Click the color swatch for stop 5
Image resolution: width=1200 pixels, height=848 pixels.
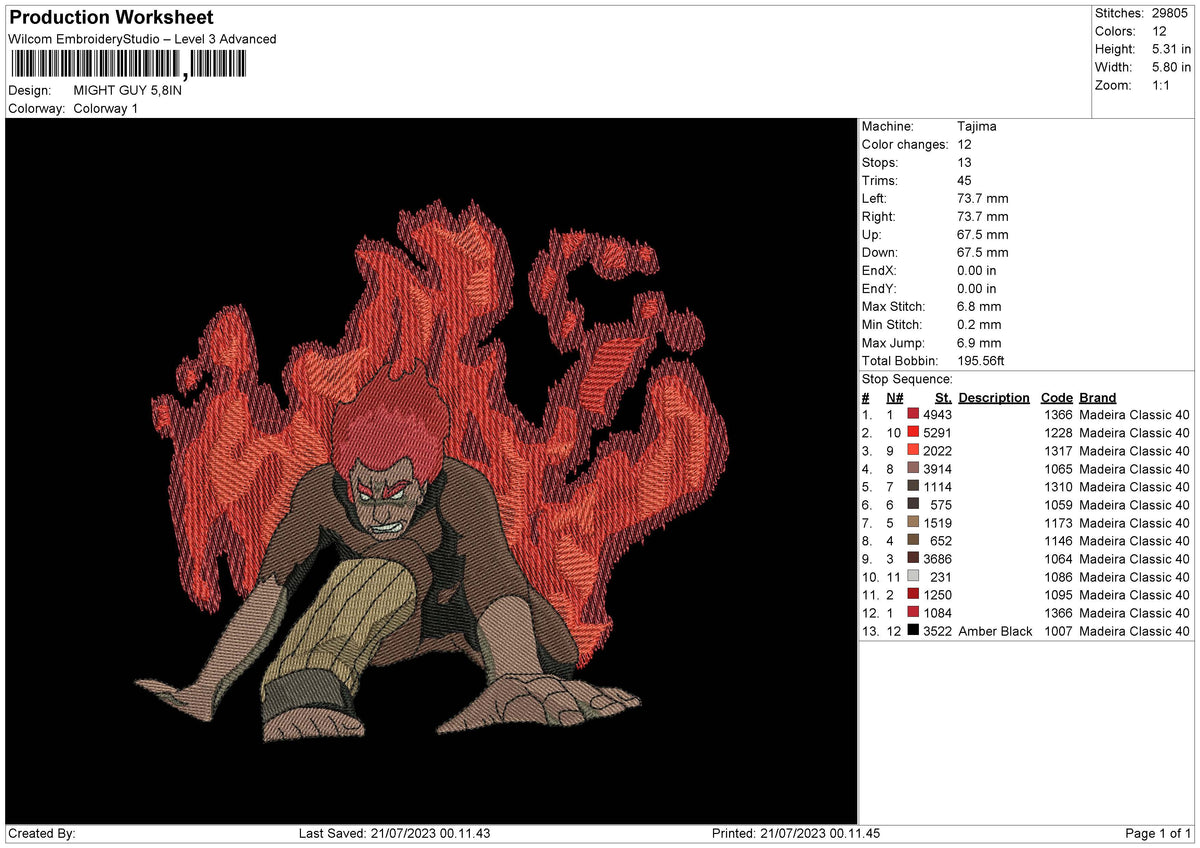pos(913,487)
